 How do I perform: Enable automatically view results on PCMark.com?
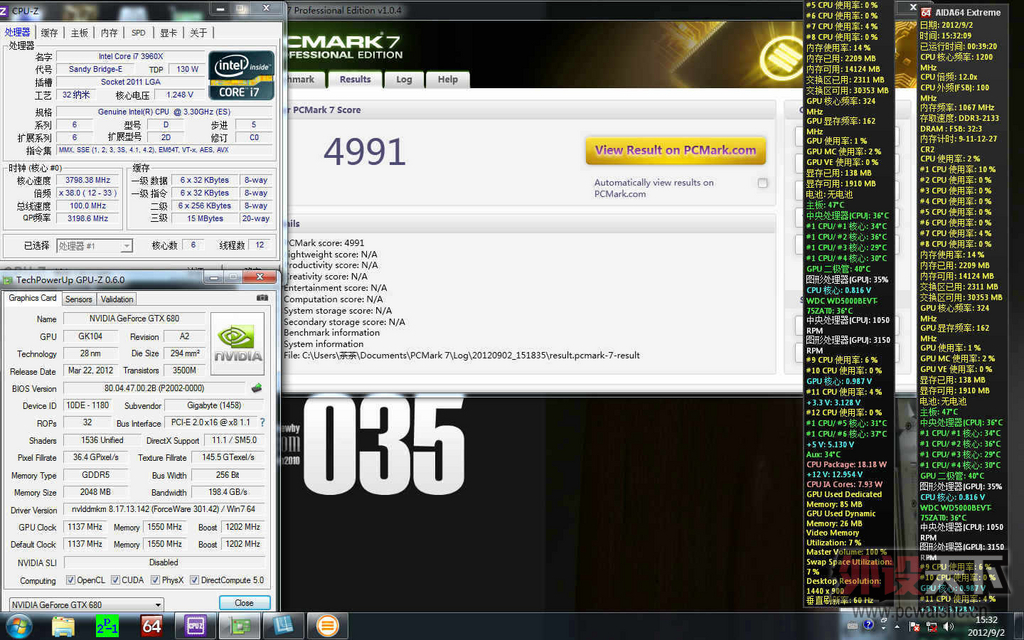coord(762,183)
